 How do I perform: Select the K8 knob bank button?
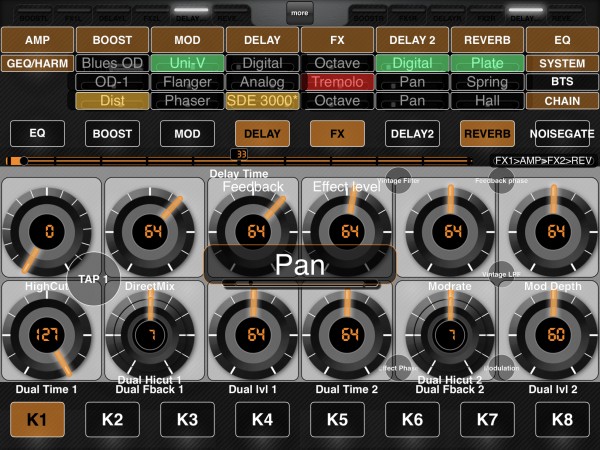pyautogui.click(x=562, y=419)
